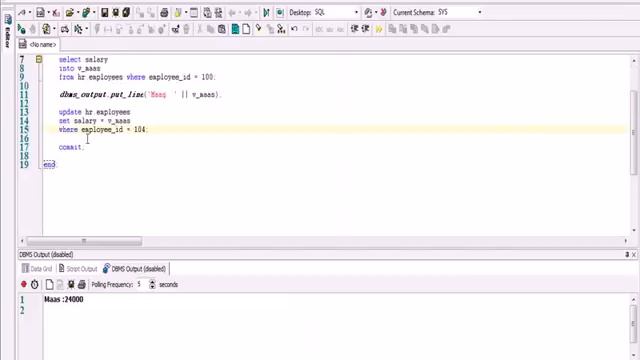The height and width of the screenshot is (360, 640).
Task: Click the Editor icon in left sidebar
Action: [x=7, y=19]
